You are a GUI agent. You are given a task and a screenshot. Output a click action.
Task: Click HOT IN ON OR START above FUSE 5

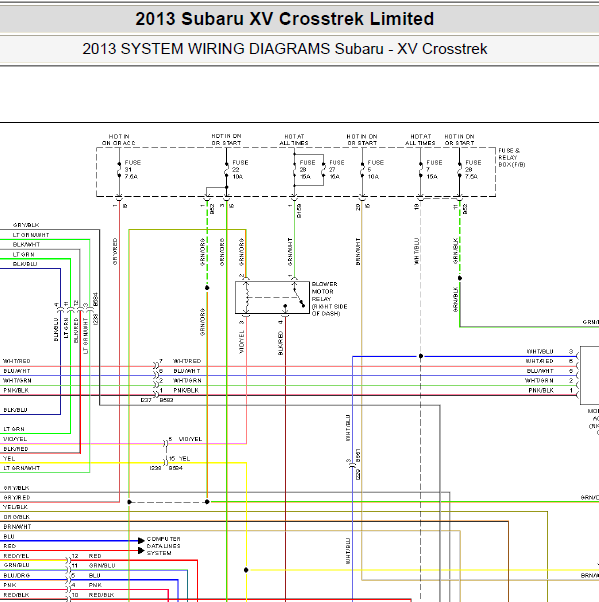tap(362, 140)
